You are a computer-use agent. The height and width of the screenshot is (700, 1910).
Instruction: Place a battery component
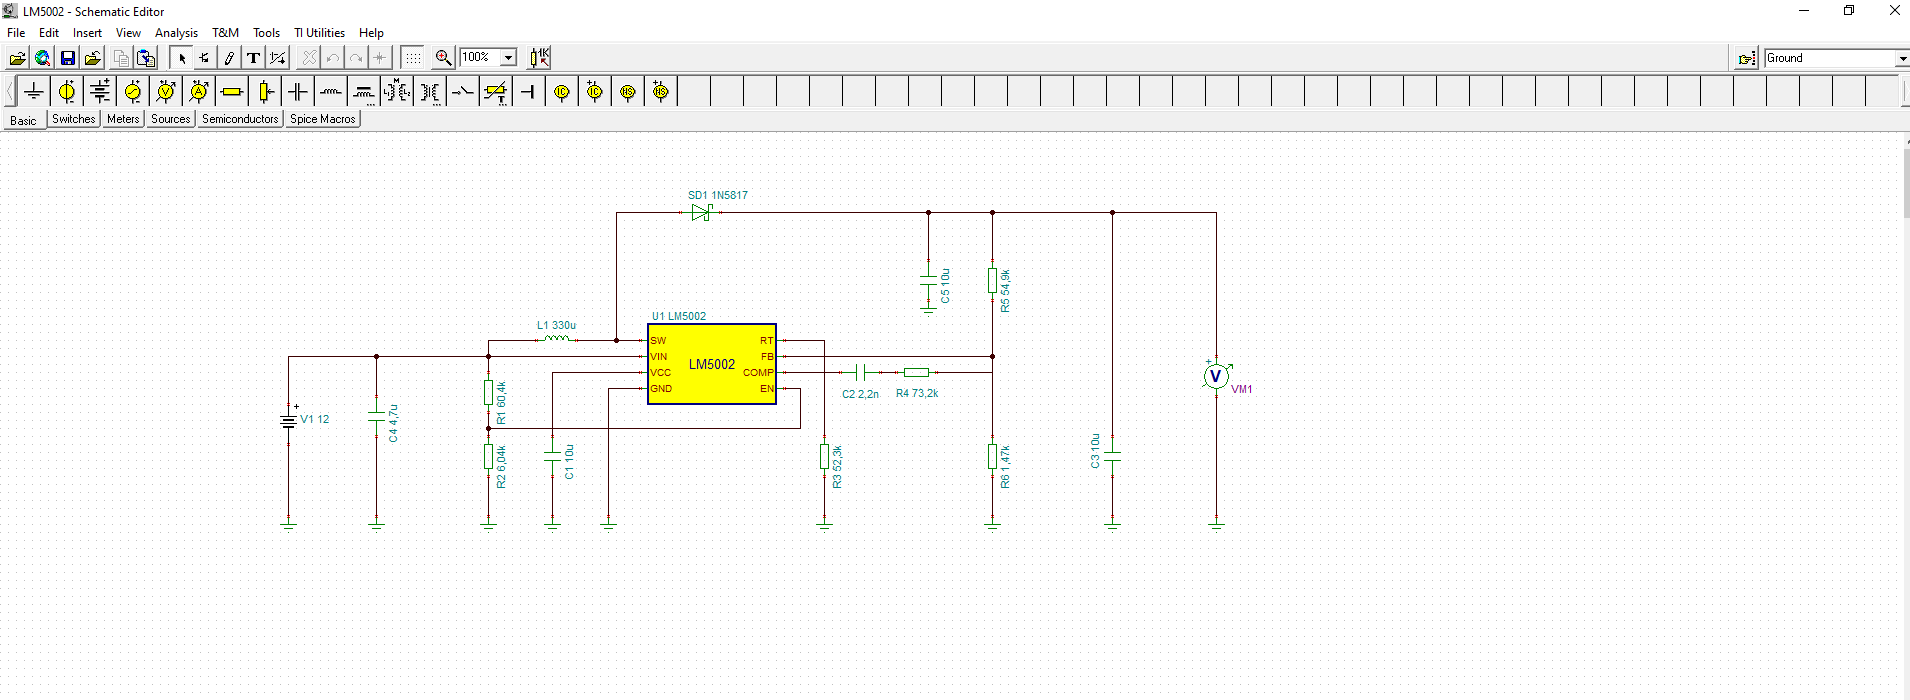[x=100, y=92]
